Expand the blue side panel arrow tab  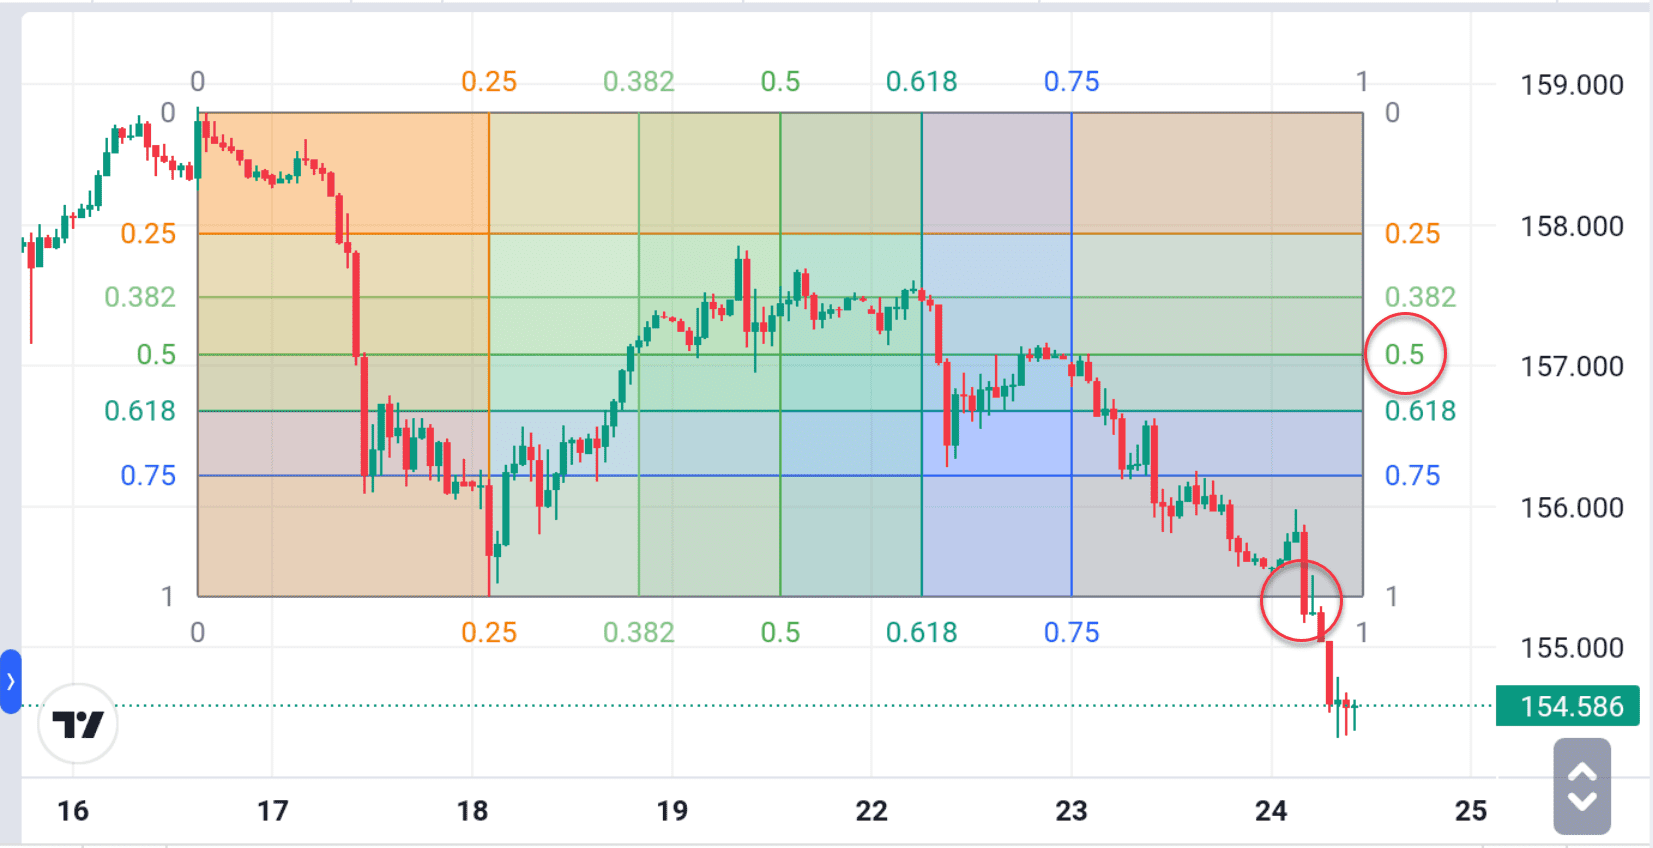[10, 682]
